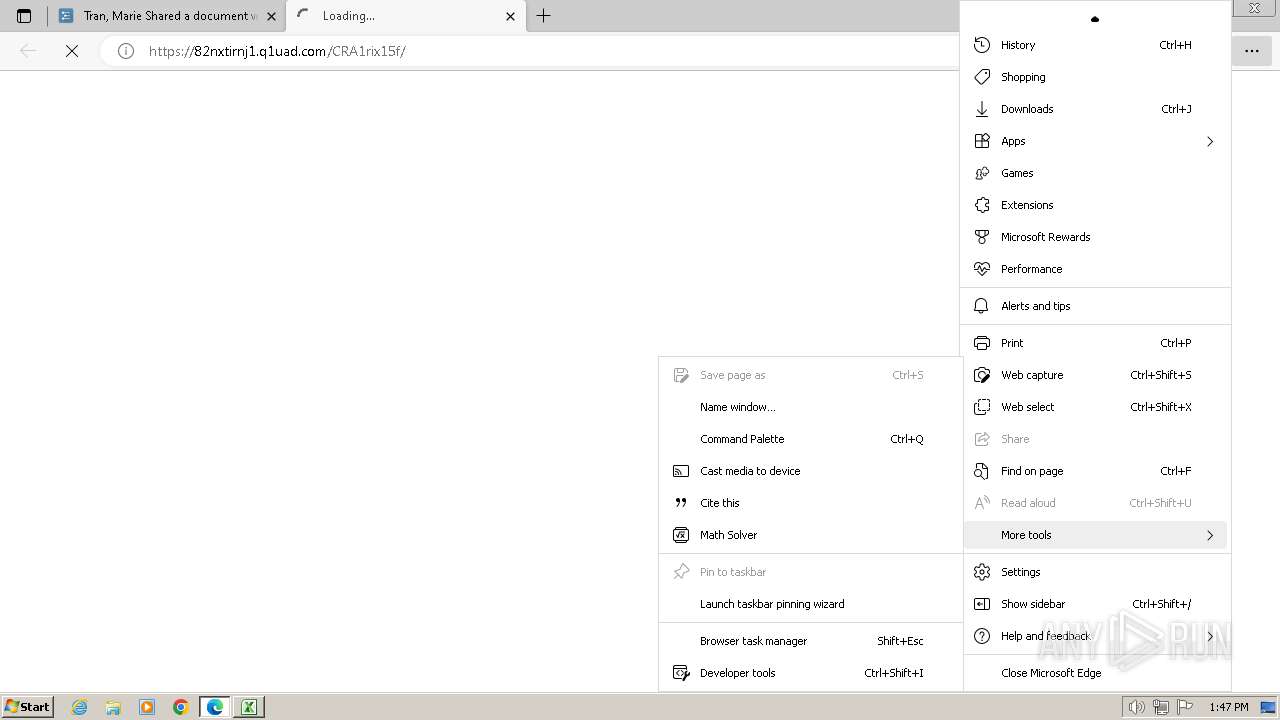Click the Print printer icon

coord(982,343)
